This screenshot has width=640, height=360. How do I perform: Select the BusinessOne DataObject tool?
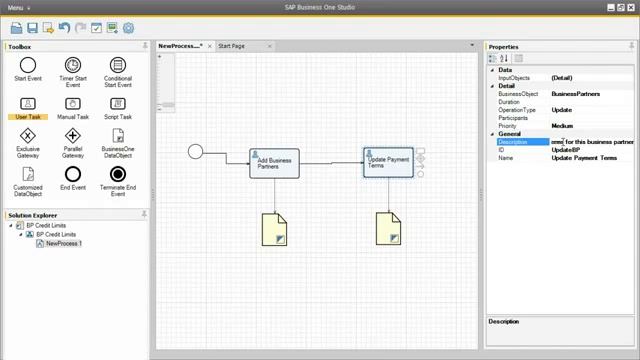[x=118, y=143]
